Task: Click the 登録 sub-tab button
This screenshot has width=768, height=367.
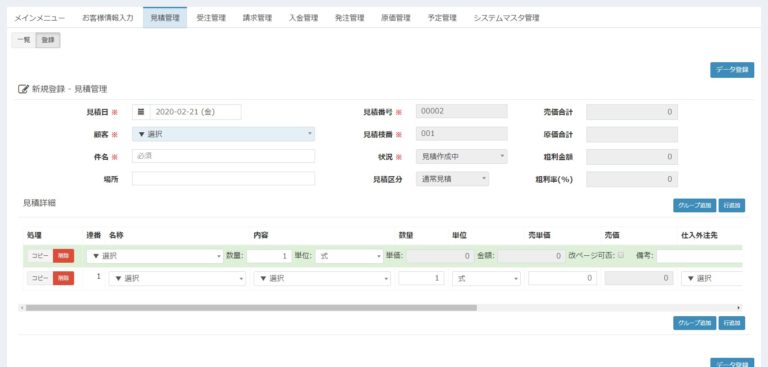Action: (x=48, y=40)
